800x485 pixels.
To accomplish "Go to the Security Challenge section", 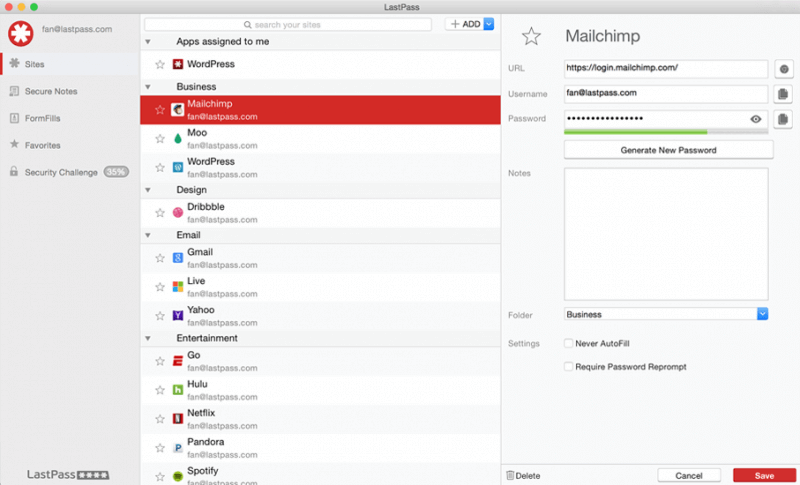I will pyautogui.click(x=60, y=172).
